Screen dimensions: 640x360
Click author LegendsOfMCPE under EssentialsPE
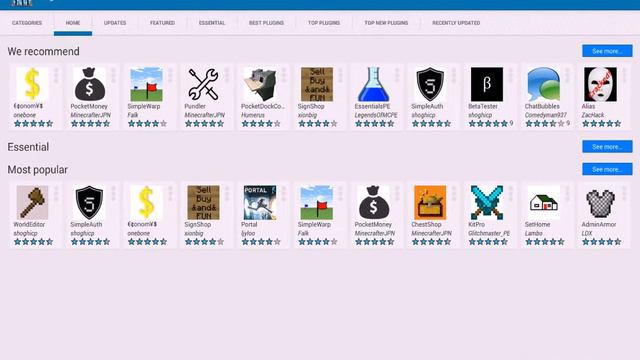tap(376, 115)
